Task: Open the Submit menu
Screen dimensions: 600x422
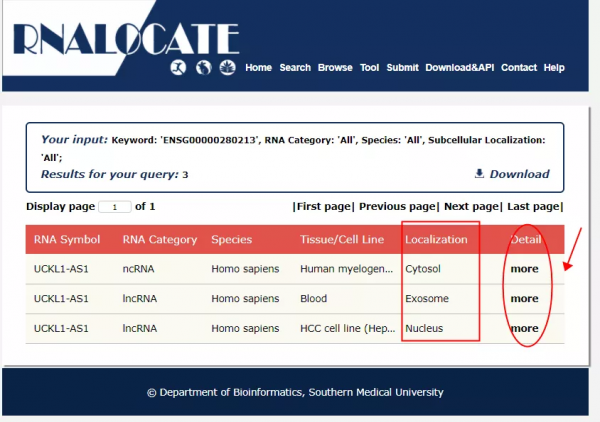Action: [403, 68]
